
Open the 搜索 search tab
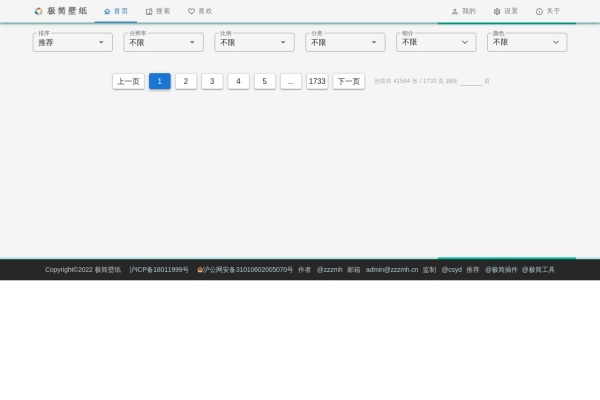pos(158,12)
